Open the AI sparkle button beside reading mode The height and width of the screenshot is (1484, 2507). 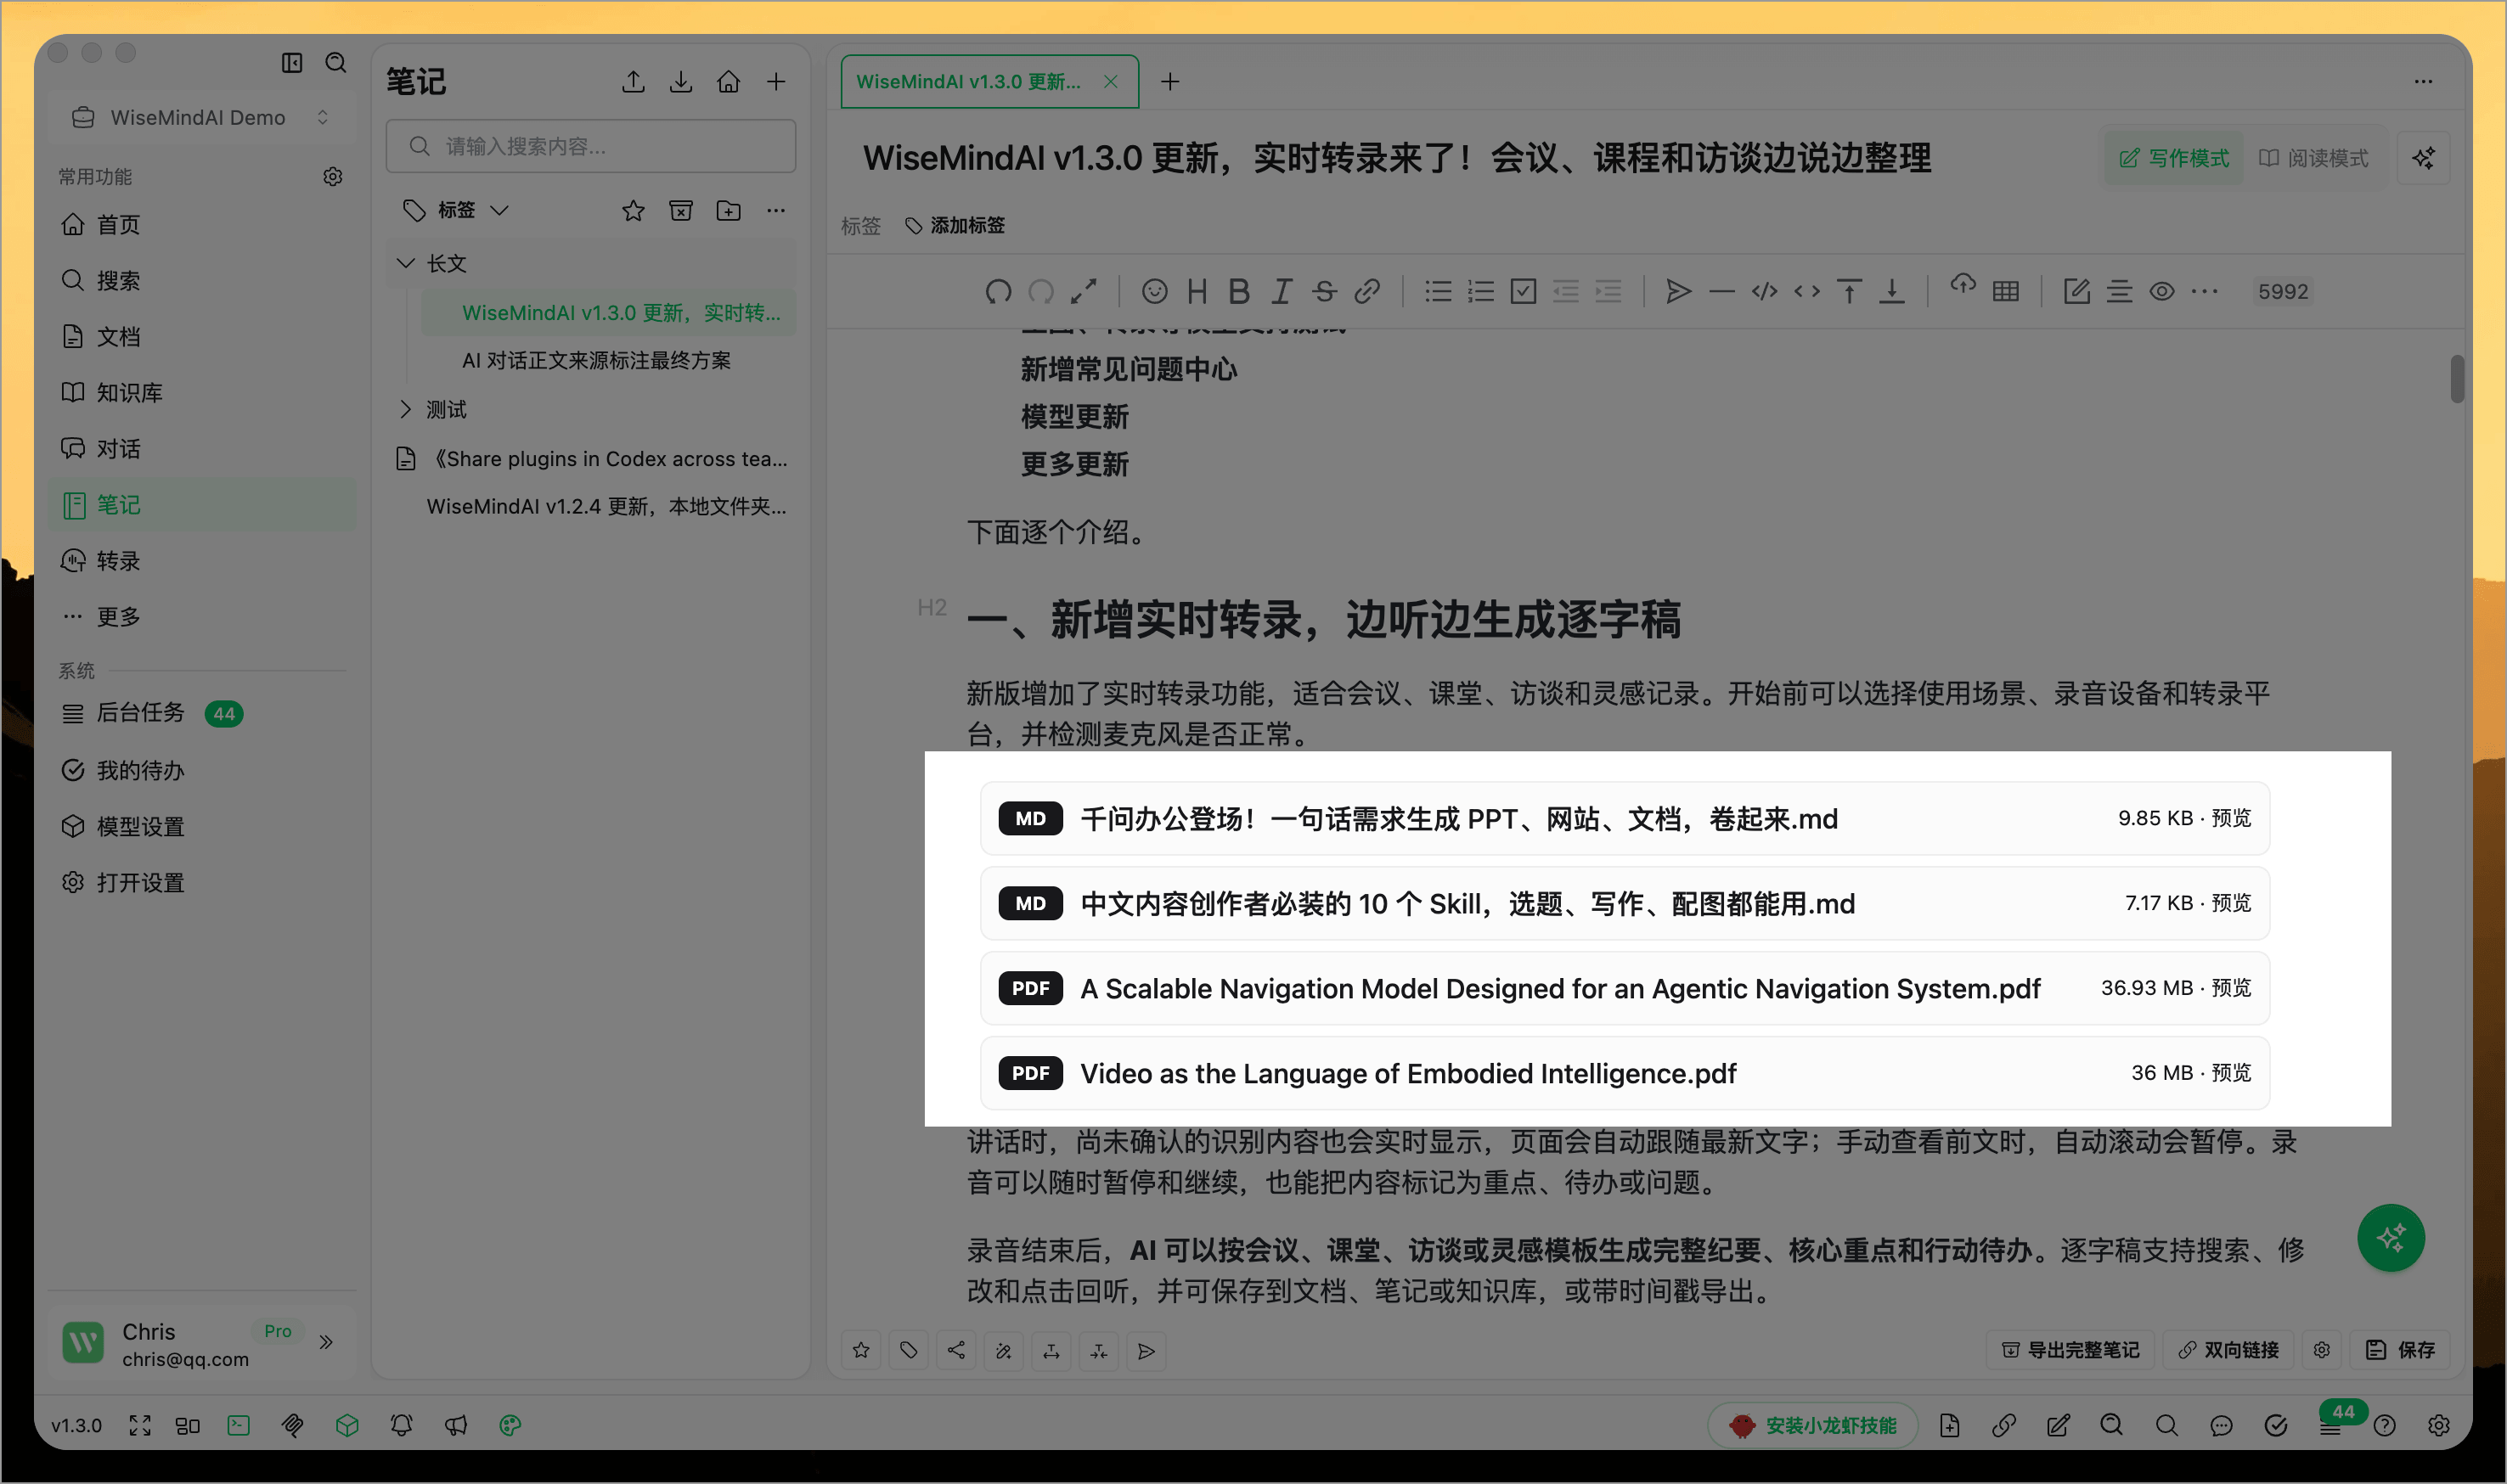(2423, 158)
